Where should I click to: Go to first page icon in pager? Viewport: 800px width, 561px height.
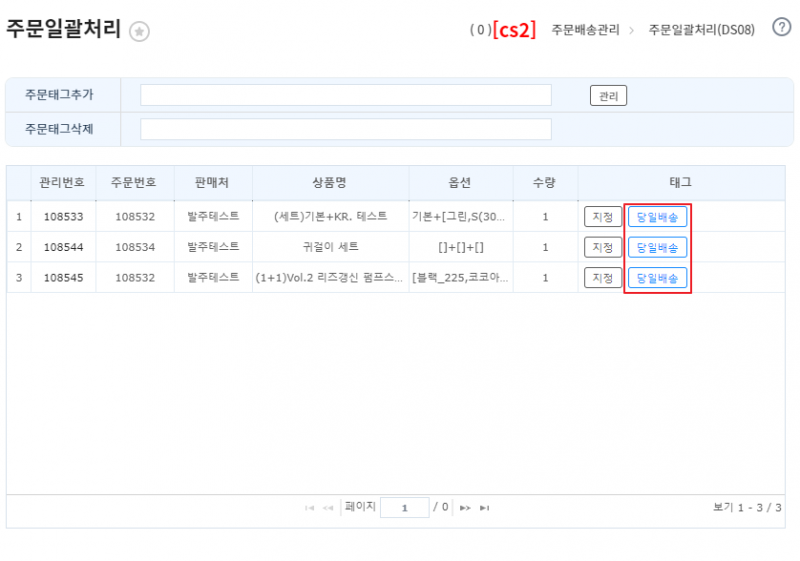point(309,508)
